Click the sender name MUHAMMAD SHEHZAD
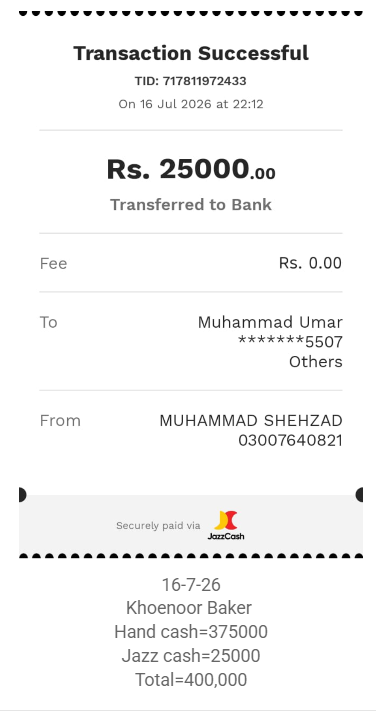This screenshot has height=716, width=376. (x=251, y=421)
